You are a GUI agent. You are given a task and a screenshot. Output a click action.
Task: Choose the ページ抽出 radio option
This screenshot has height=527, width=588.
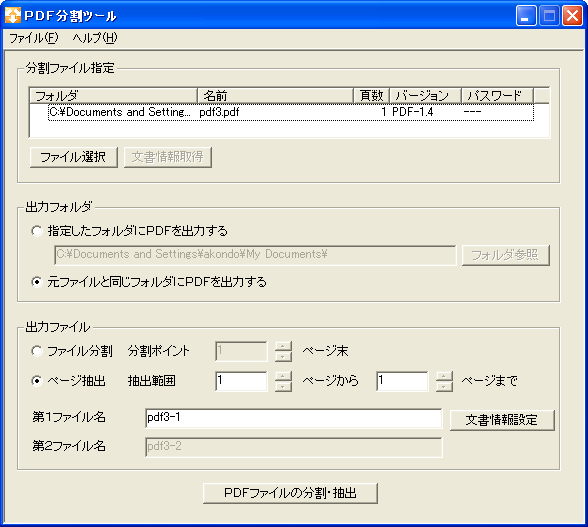pos(37,381)
